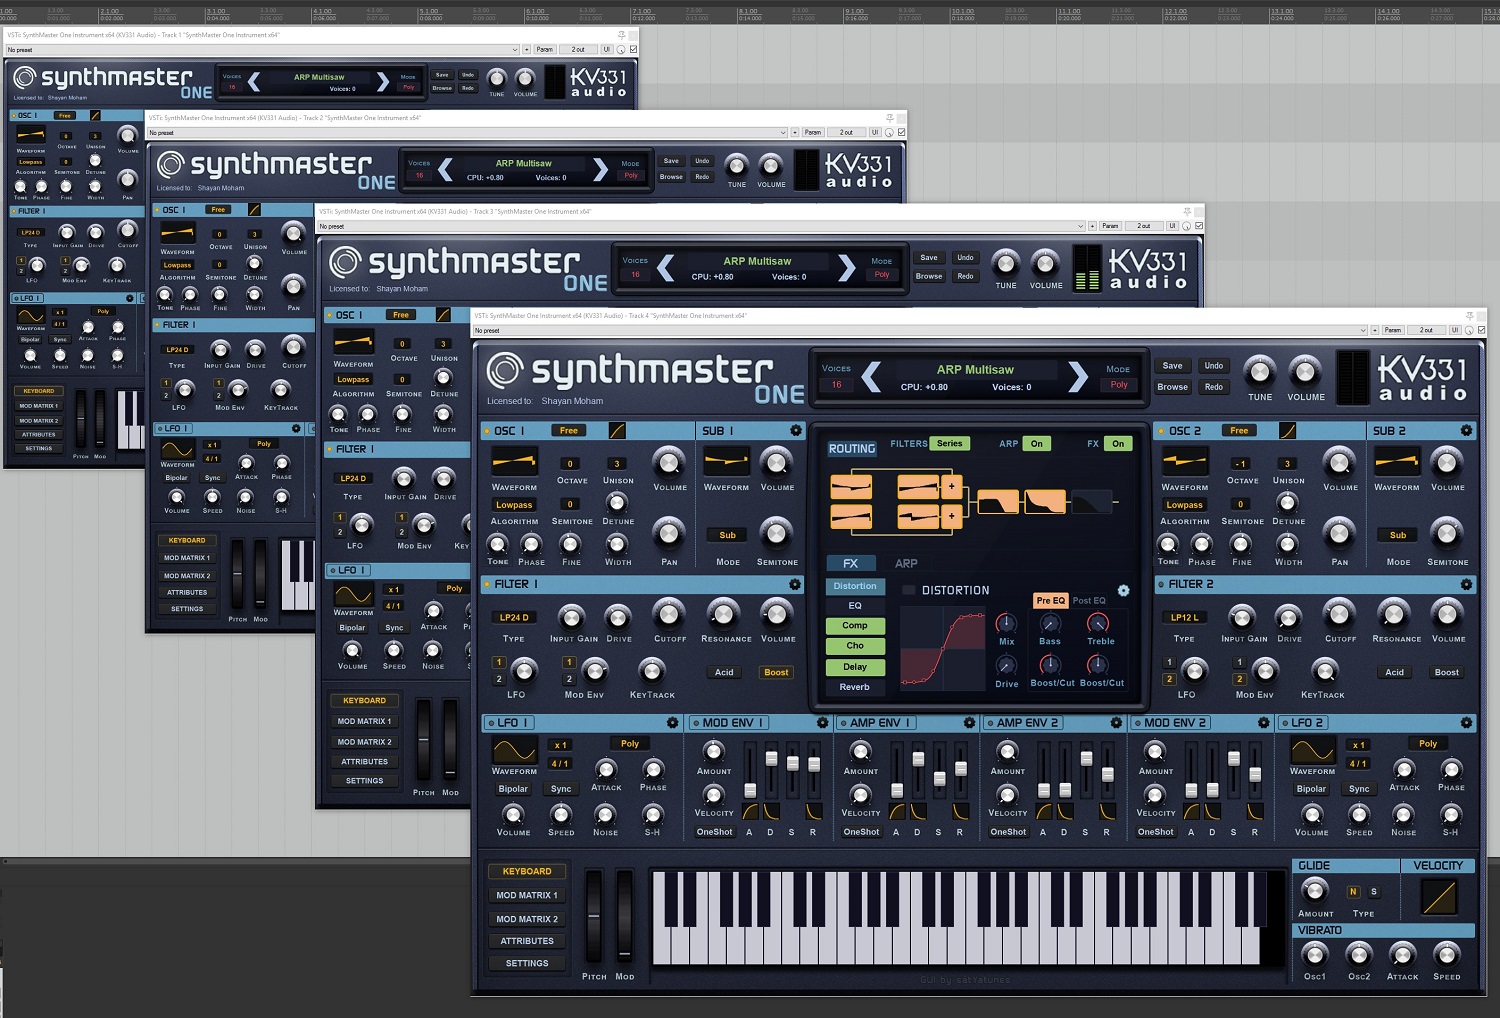
Task: Toggle the ARP On switch in routing
Action: point(1036,444)
